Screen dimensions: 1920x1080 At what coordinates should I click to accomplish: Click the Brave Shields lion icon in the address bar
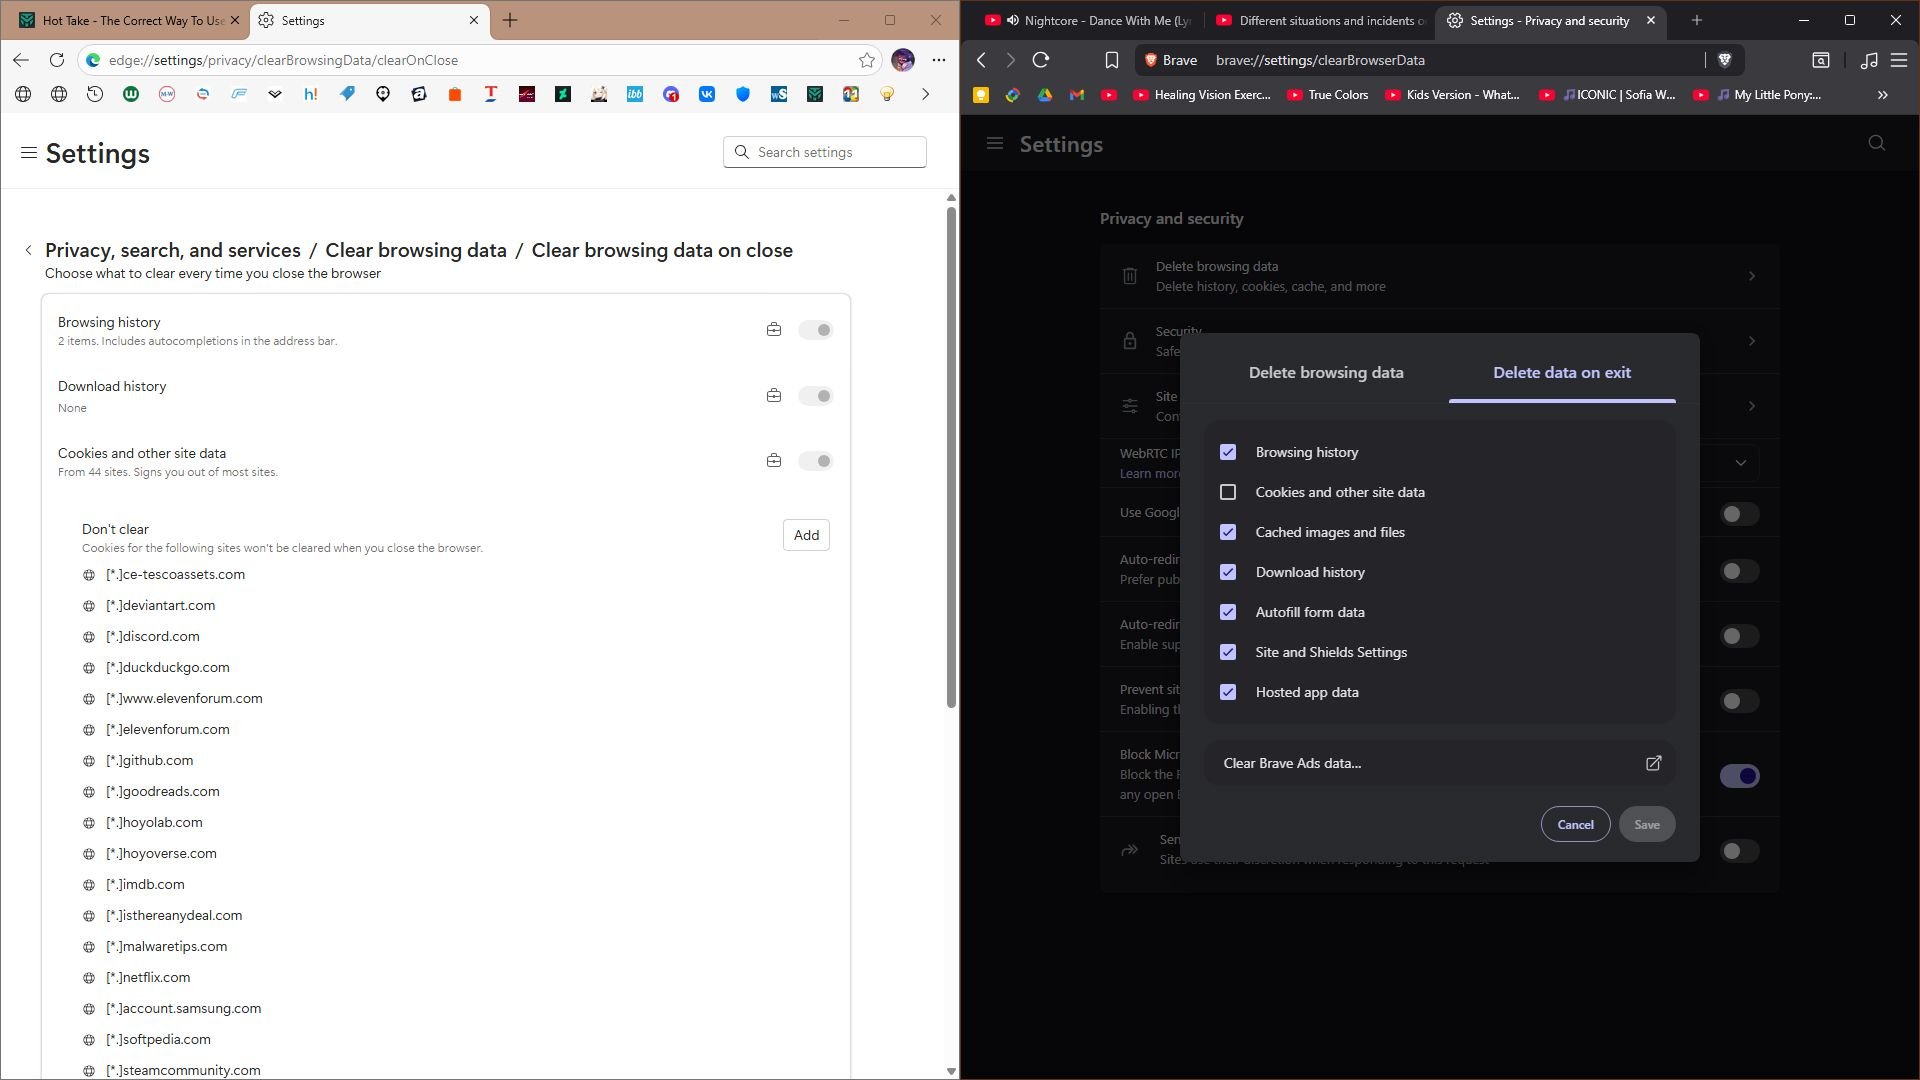click(x=1724, y=60)
